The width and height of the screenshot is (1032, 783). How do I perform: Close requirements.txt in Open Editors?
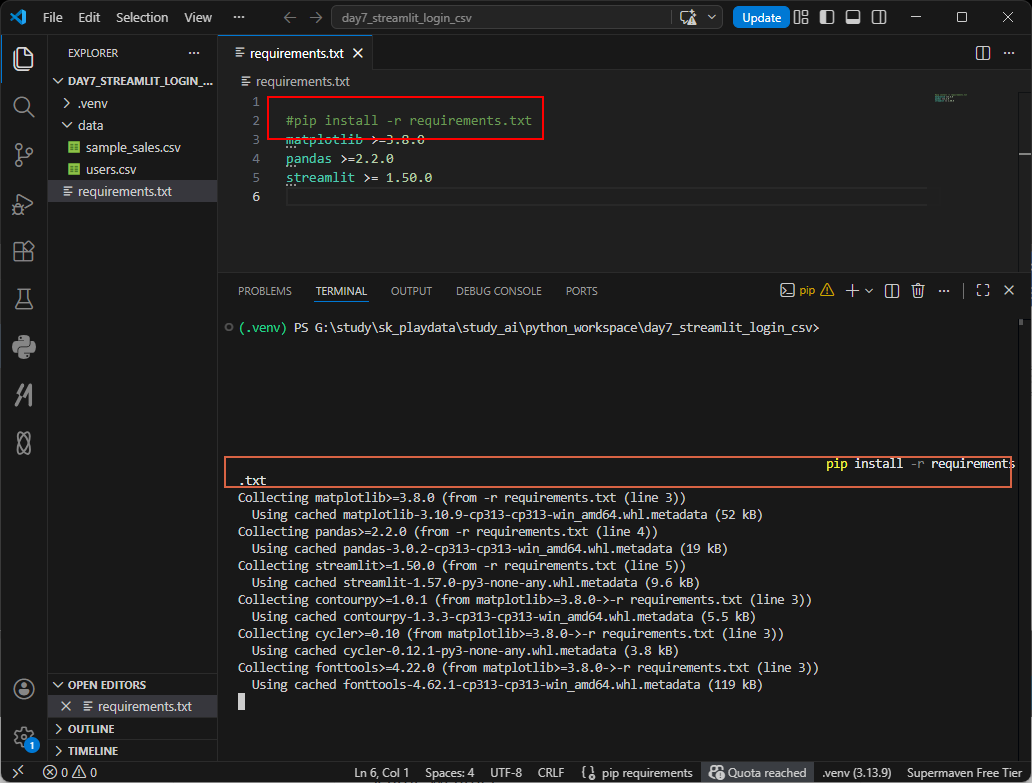click(x=66, y=706)
